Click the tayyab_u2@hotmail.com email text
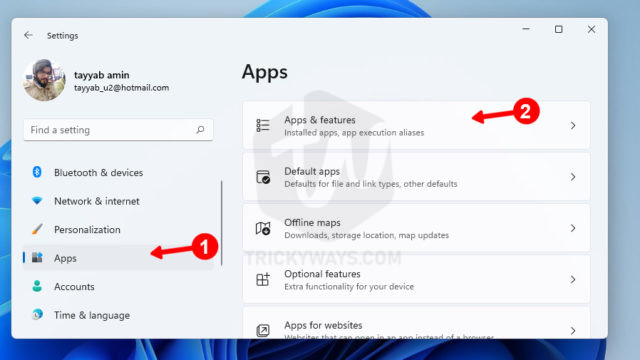Image resolution: width=640 pixels, height=360 pixels. coord(121,88)
